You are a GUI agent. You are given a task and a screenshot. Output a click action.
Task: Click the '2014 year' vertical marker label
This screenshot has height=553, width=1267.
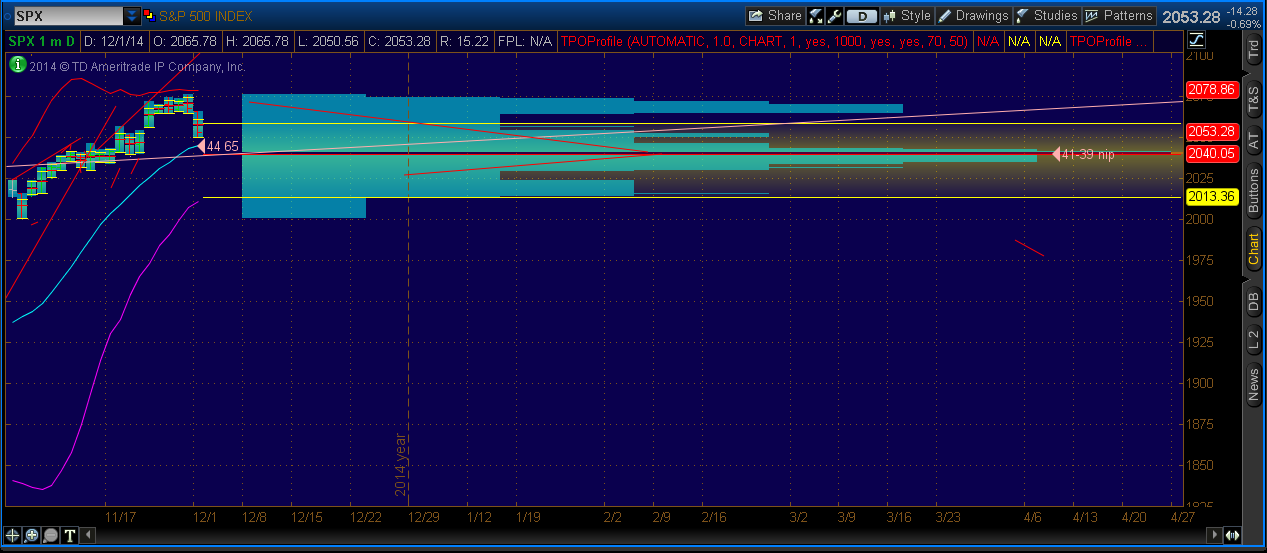400,465
